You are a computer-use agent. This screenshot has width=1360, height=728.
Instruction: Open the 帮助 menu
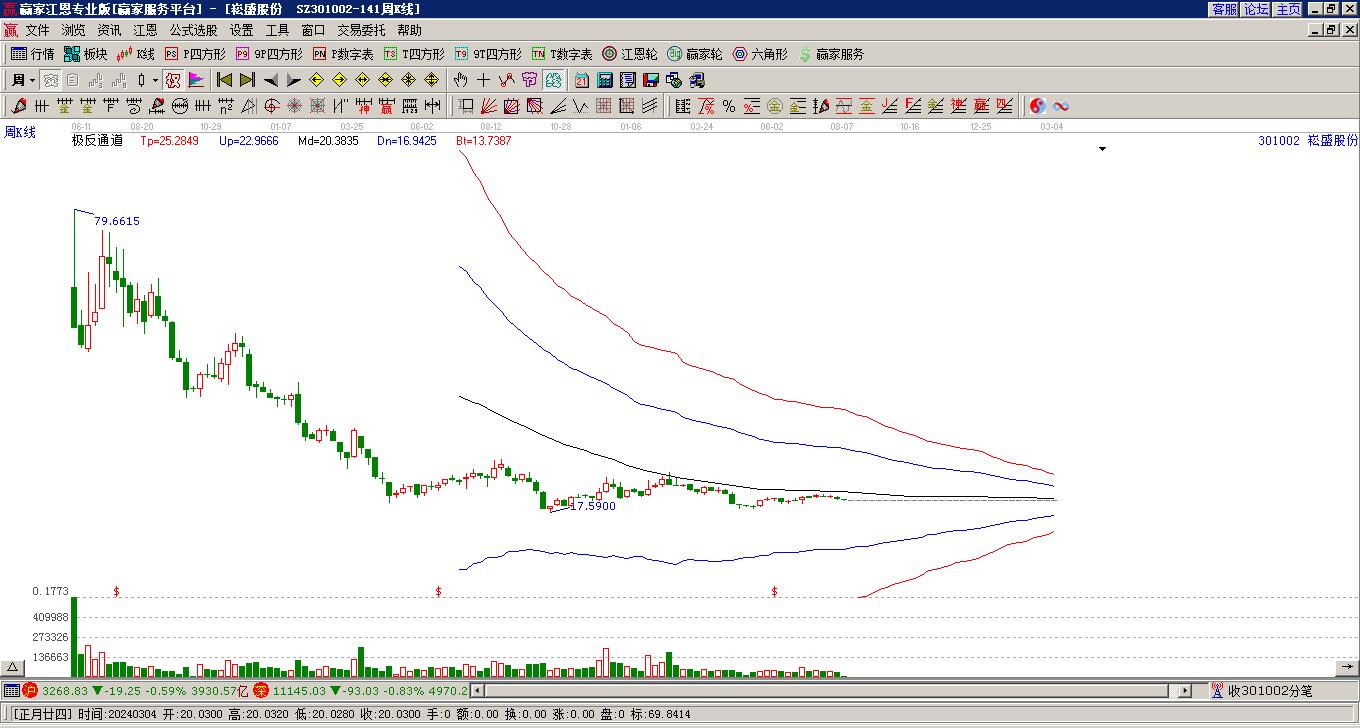click(409, 30)
